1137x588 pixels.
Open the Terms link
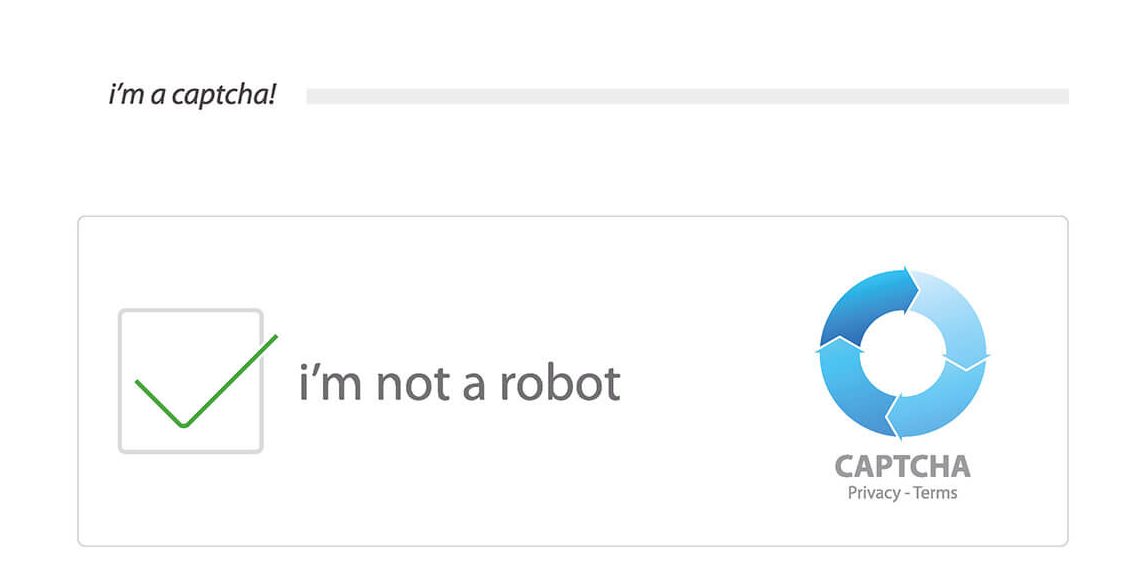(x=937, y=491)
